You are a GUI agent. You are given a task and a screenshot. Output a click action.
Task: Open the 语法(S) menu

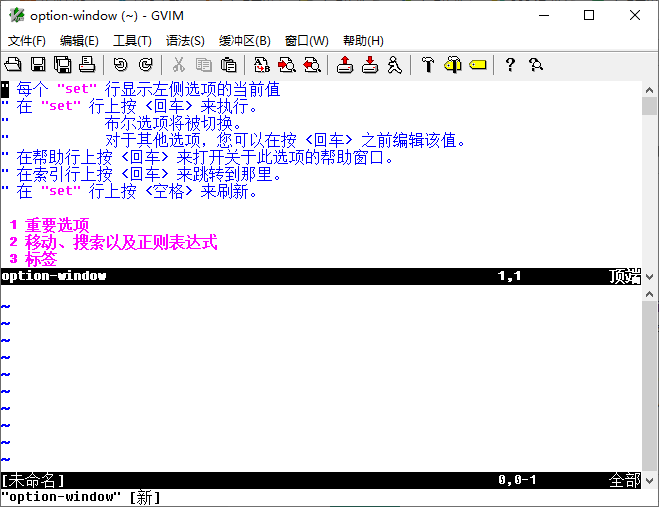[x=185, y=41]
